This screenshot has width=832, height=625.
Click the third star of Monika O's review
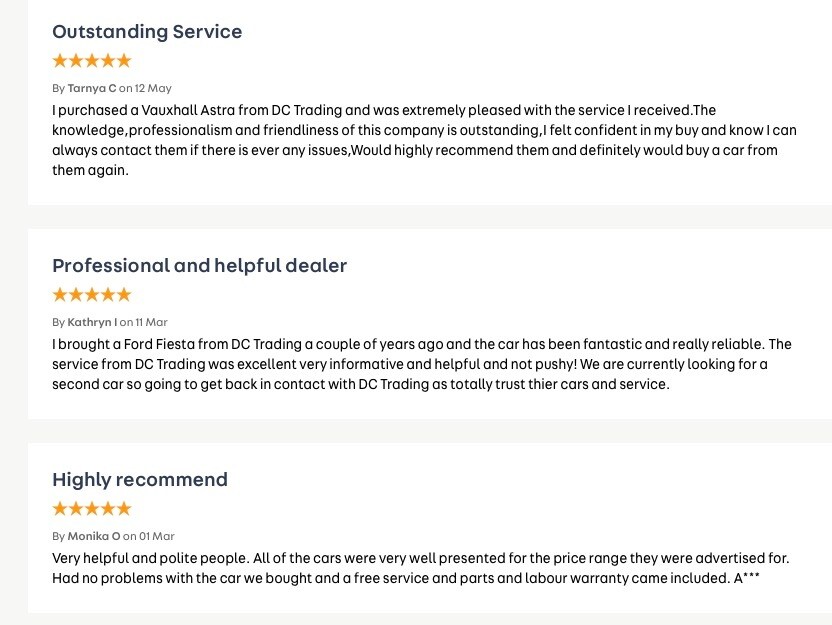(x=92, y=509)
